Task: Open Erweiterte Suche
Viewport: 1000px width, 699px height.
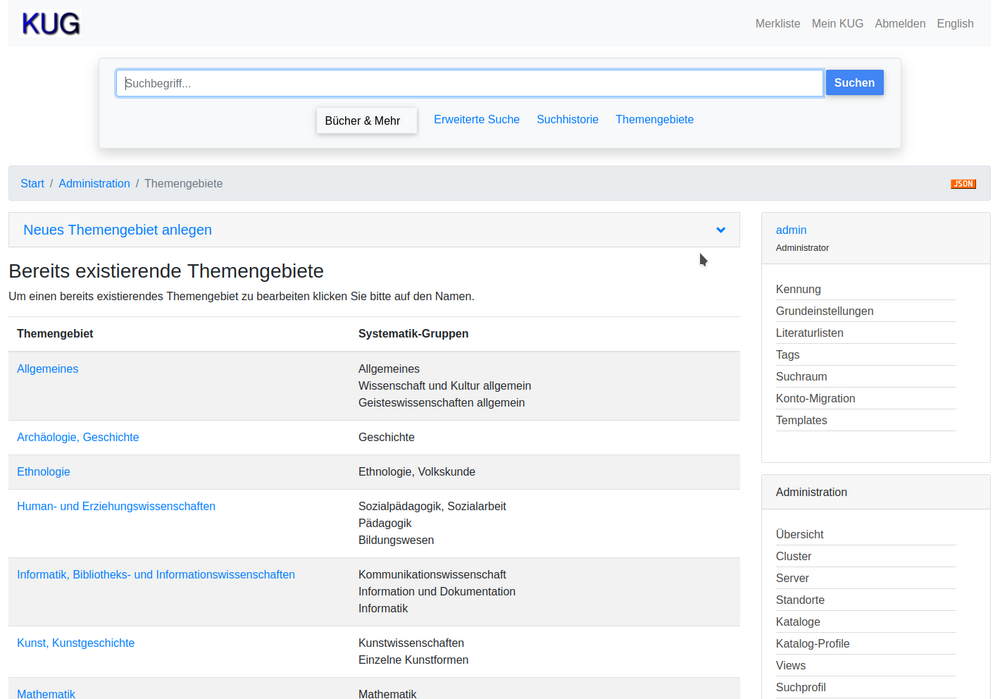Action: coord(476,120)
